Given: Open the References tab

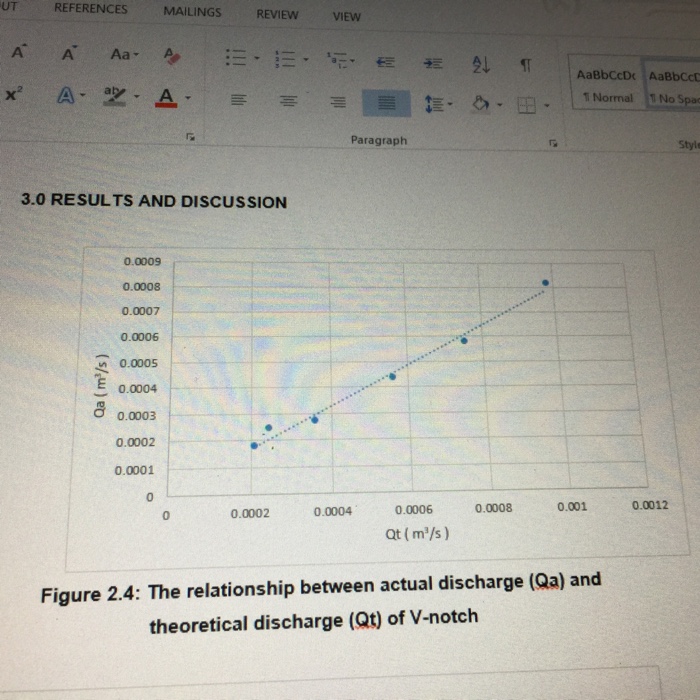Looking at the screenshot, I should click(90, 9).
